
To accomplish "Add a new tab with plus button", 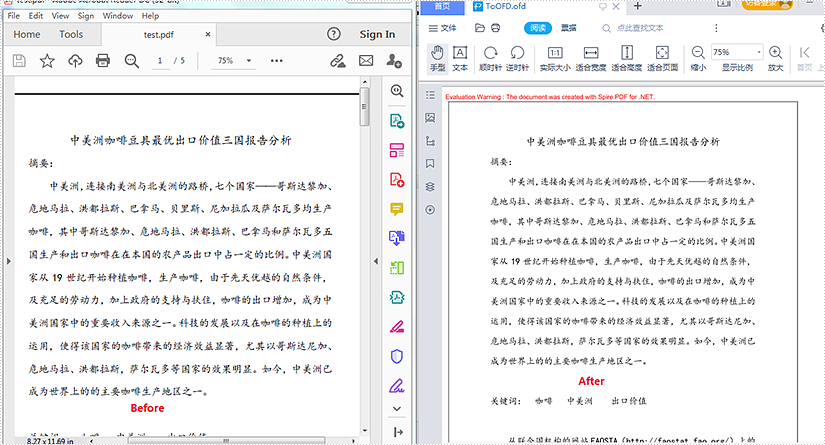I will point(638,6).
